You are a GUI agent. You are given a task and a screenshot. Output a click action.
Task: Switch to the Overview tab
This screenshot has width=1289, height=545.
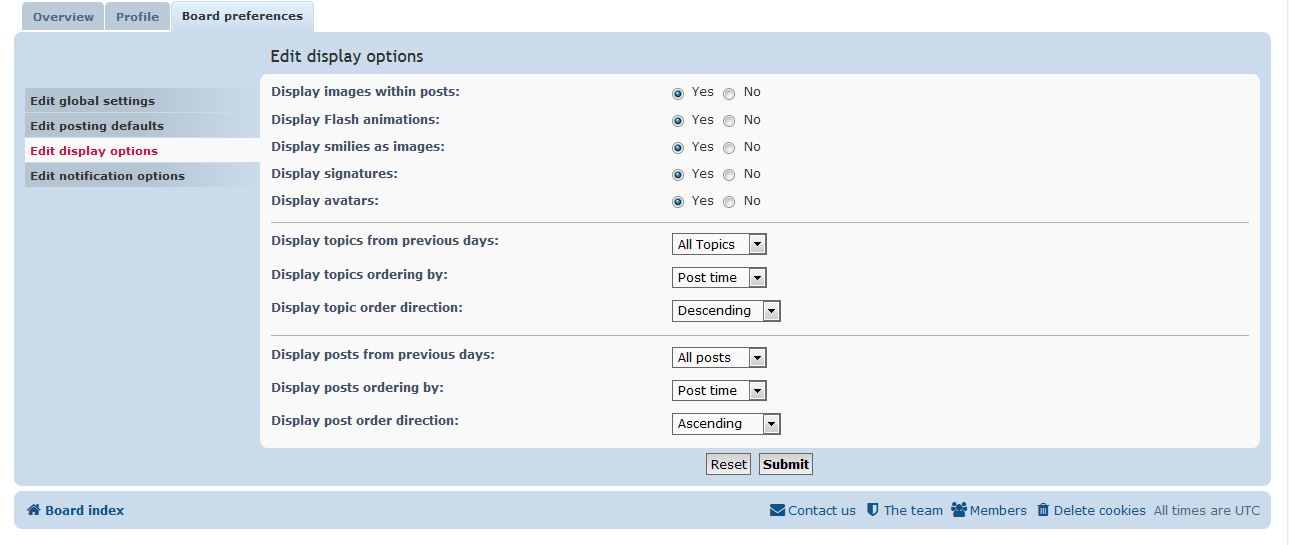point(63,17)
